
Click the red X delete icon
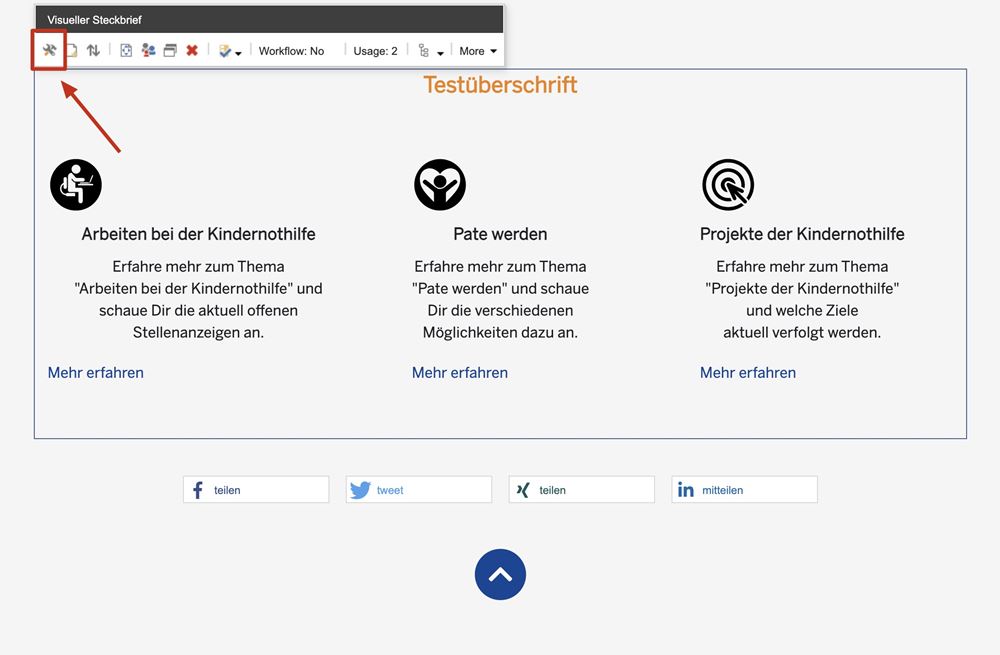click(x=192, y=51)
